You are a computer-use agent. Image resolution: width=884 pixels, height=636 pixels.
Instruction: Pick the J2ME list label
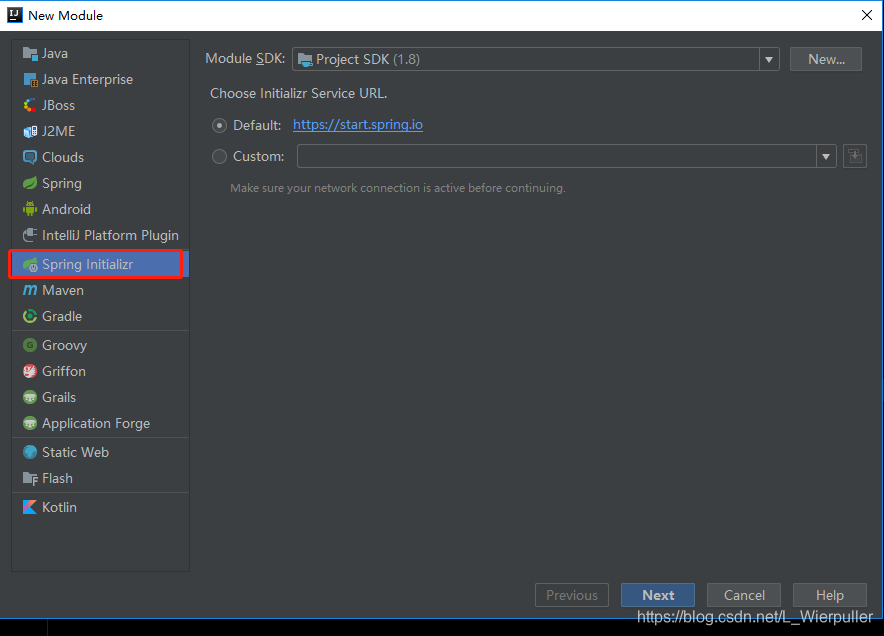(x=58, y=131)
